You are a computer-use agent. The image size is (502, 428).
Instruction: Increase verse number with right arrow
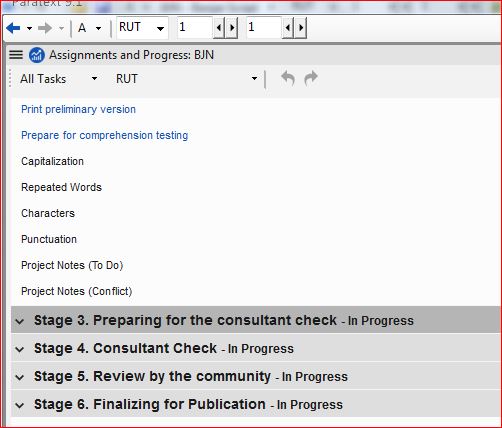point(301,28)
